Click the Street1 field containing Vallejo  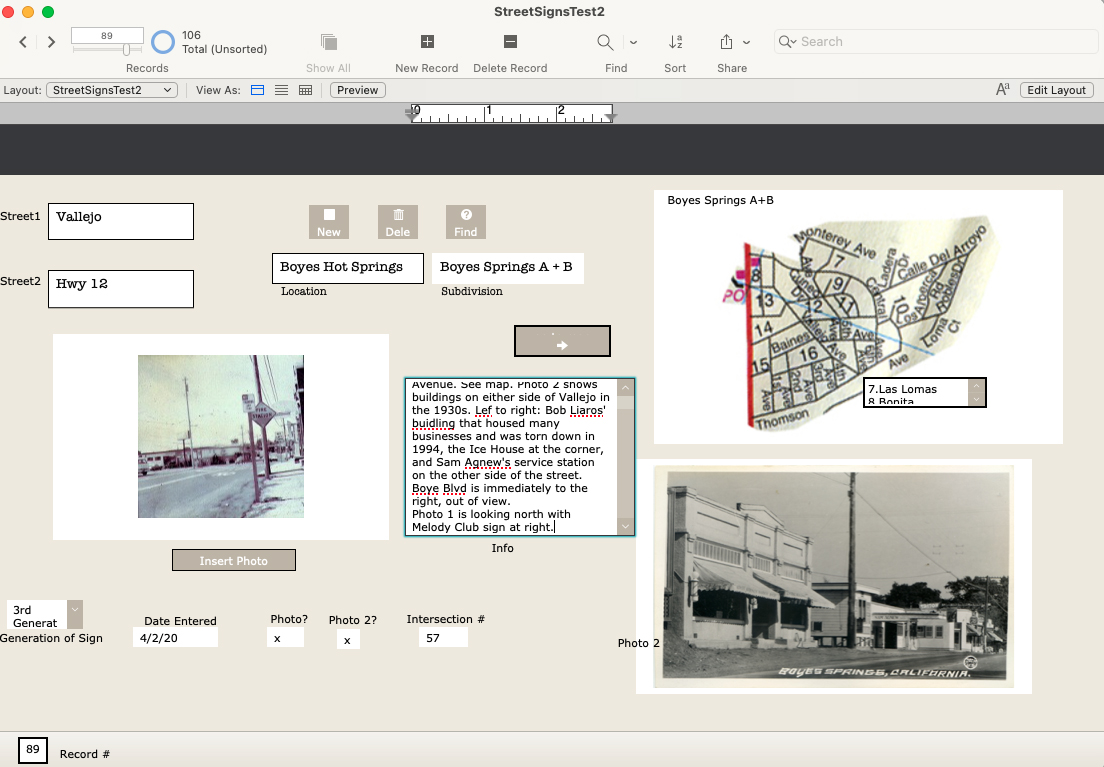point(120,221)
